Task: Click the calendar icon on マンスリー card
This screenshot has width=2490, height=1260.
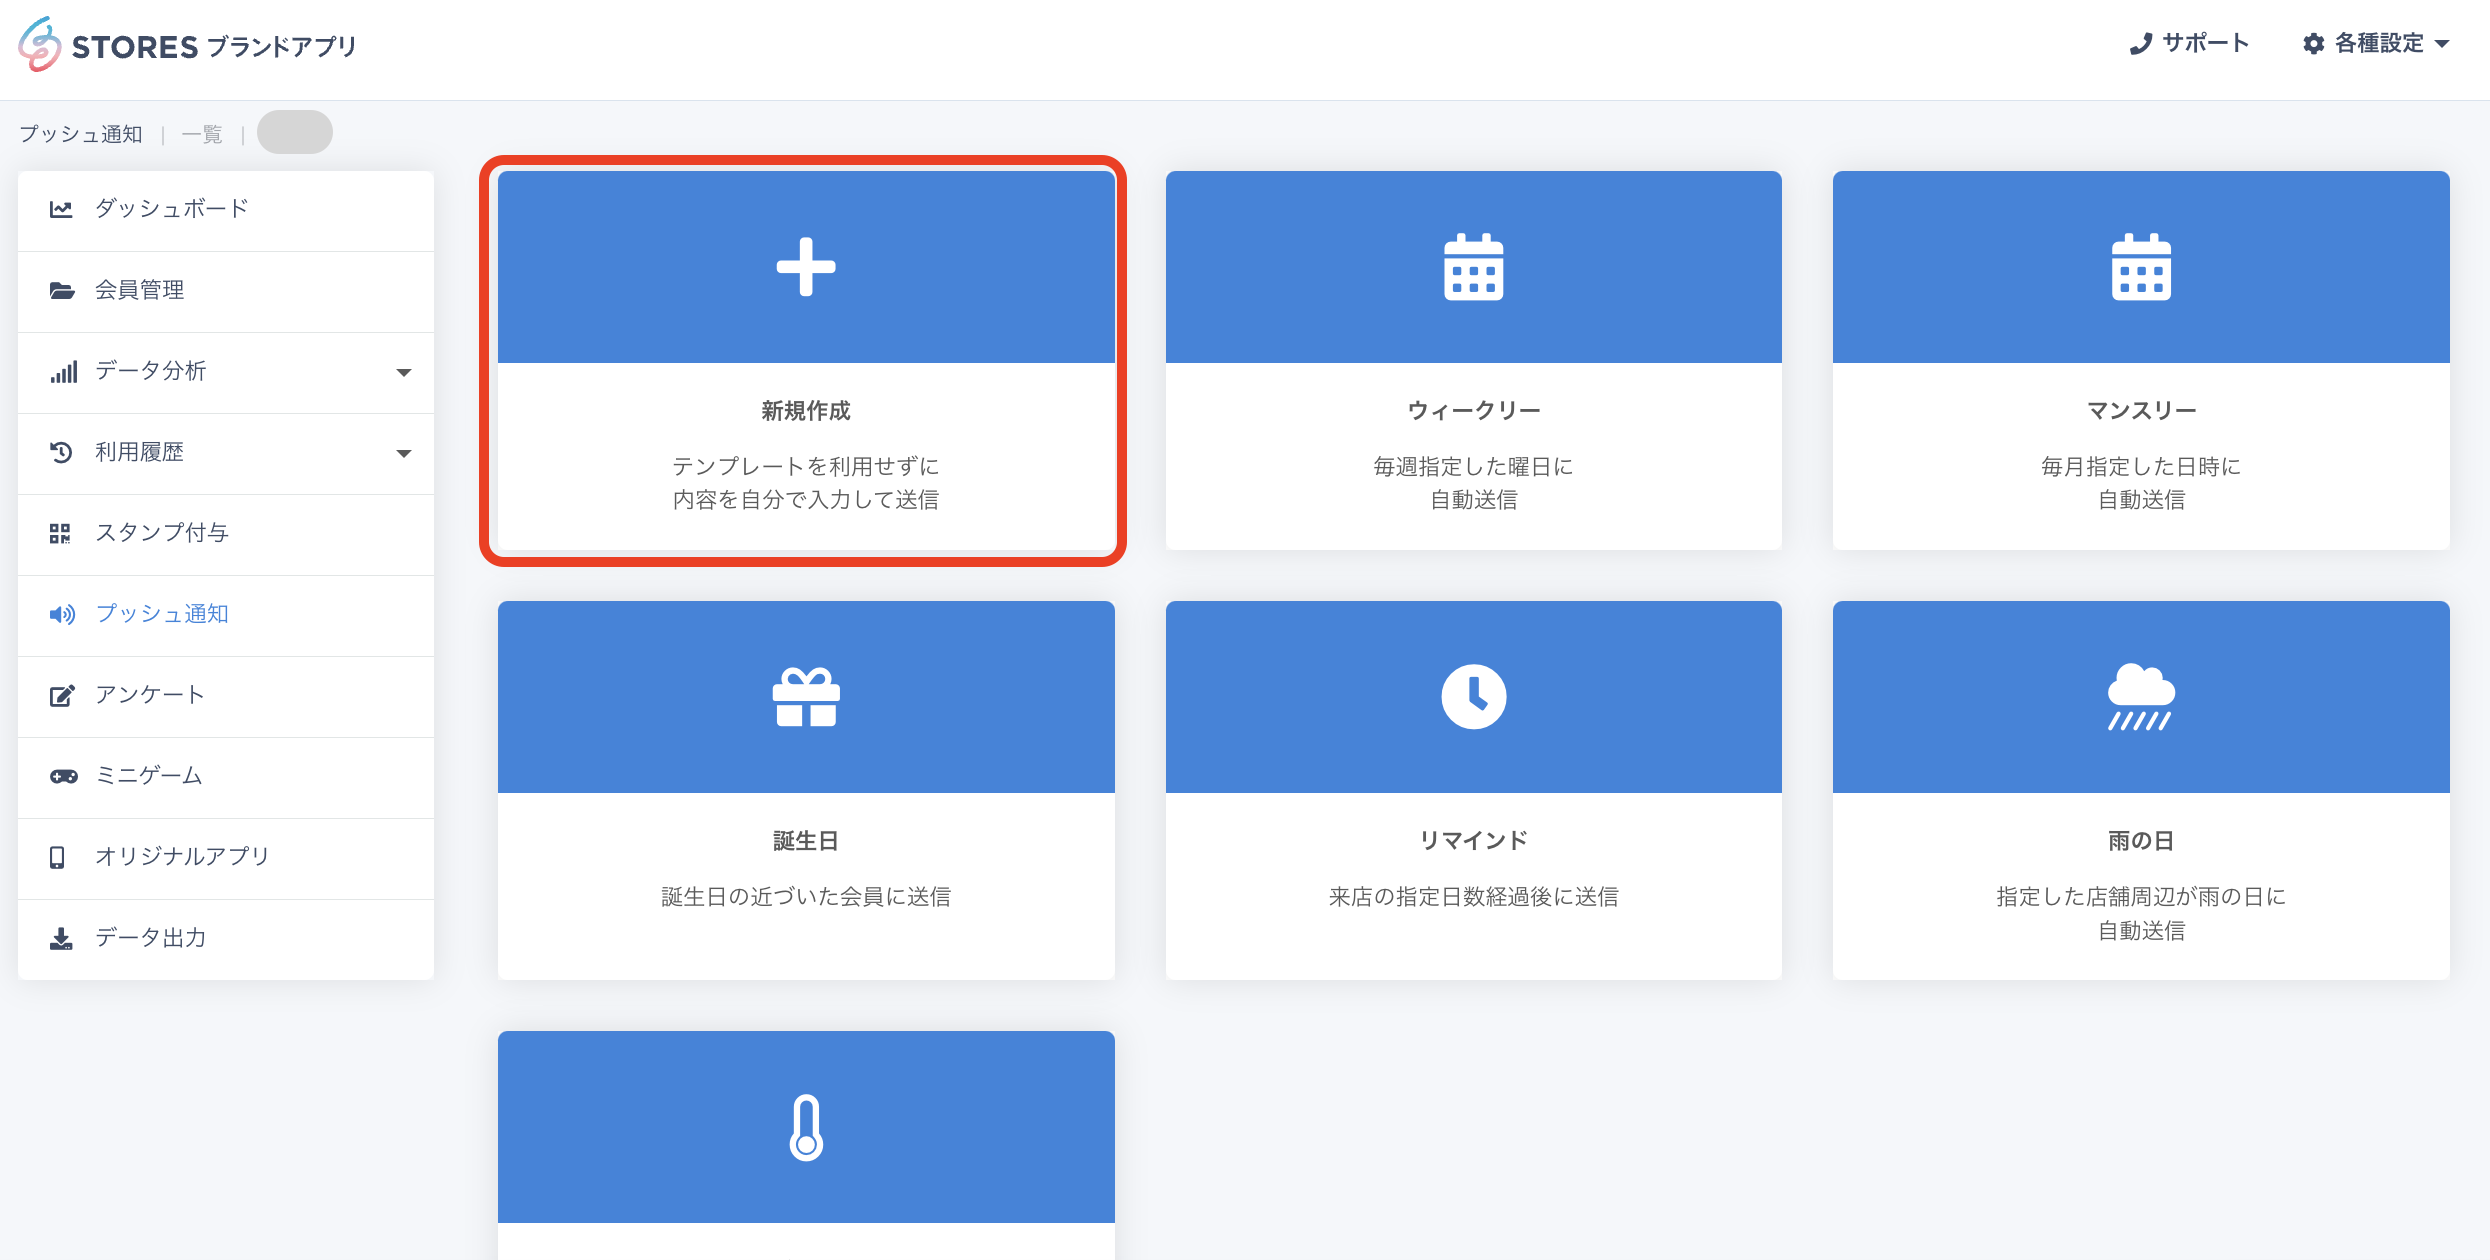Action: (x=2140, y=267)
